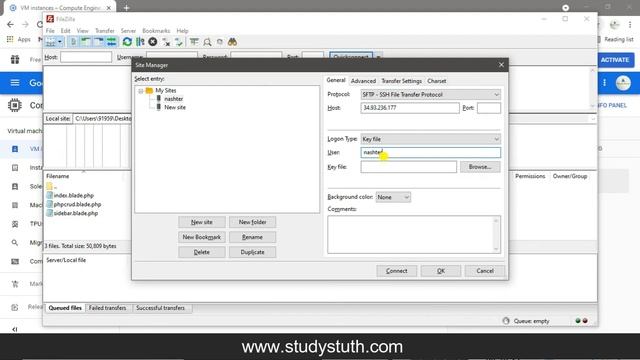Switch to the Queued files tab
The image size is (640, 360).
[65, 308]
